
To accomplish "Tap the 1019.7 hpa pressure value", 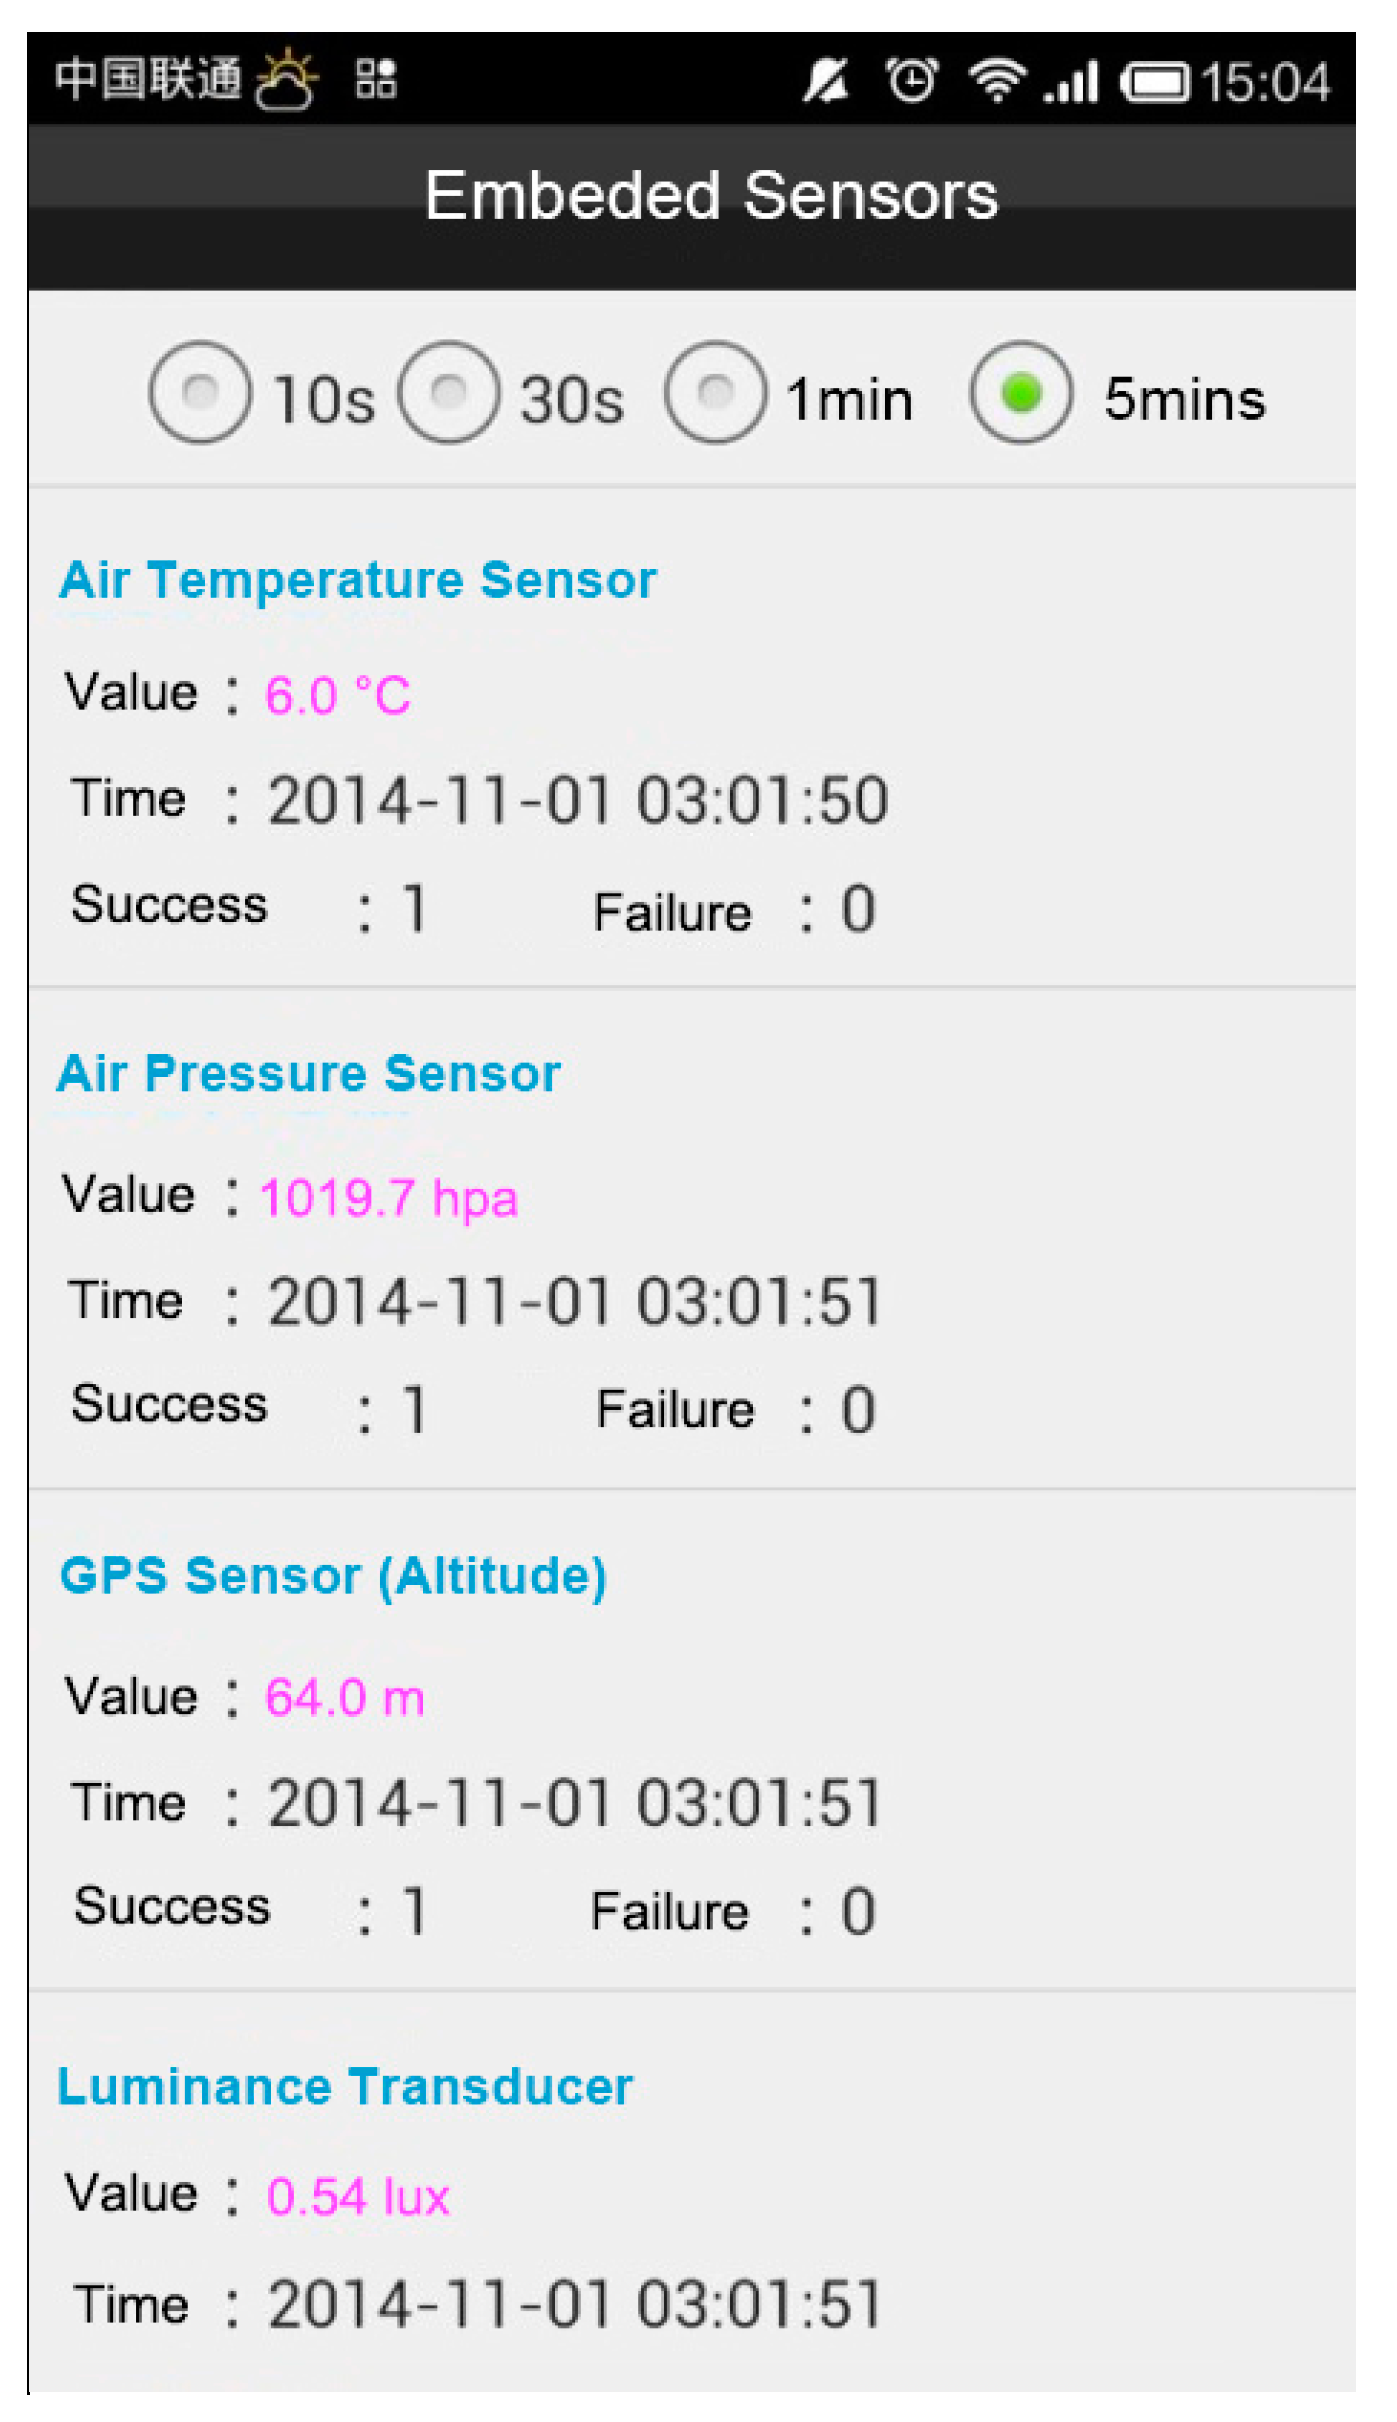I will tap(389, 1198).
